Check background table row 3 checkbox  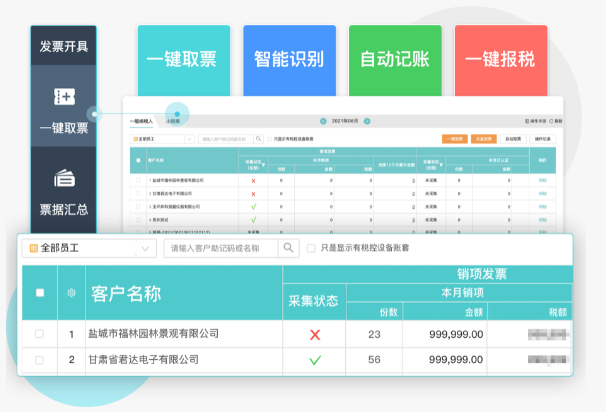click(x=138, y=207)
